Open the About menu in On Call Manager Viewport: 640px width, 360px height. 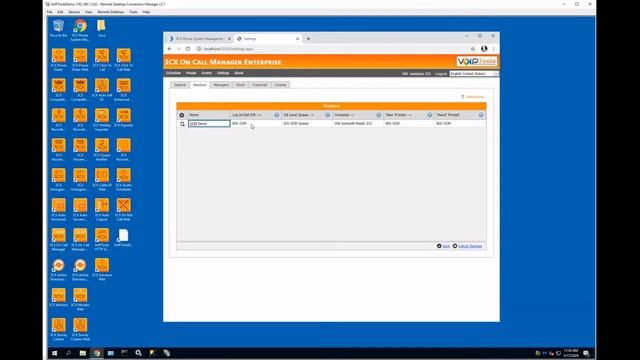(x=239, y=73)
